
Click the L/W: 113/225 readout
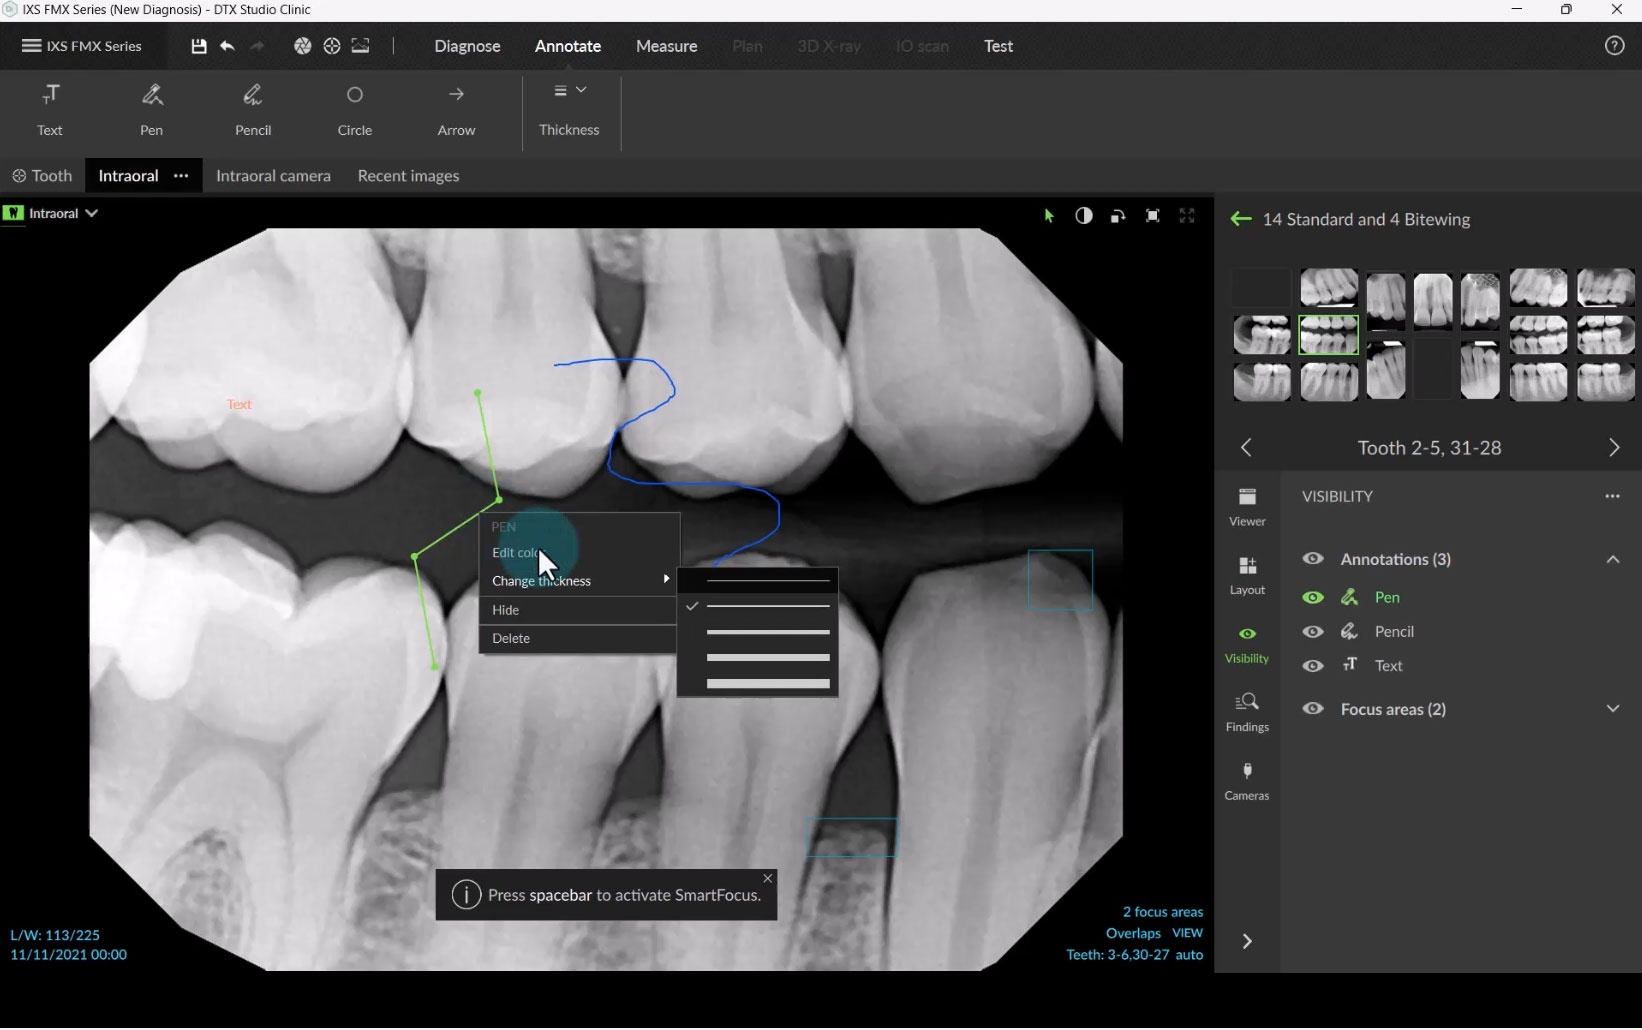click(55, 936)
